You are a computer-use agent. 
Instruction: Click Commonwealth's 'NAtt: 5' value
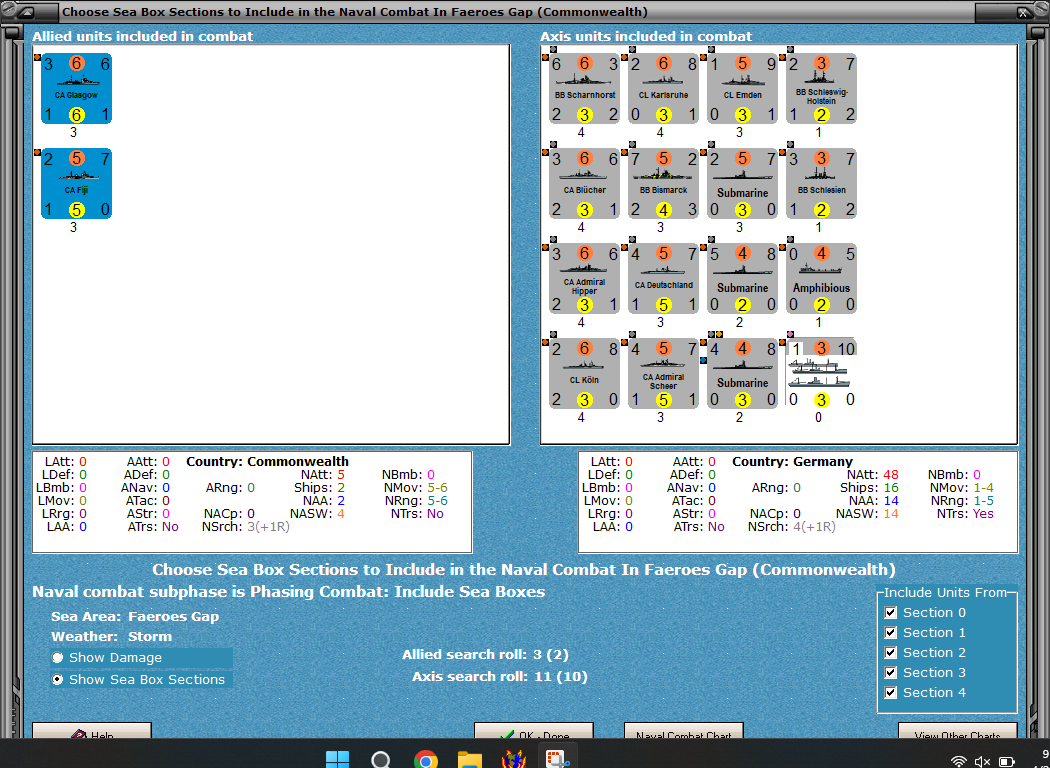323,475
